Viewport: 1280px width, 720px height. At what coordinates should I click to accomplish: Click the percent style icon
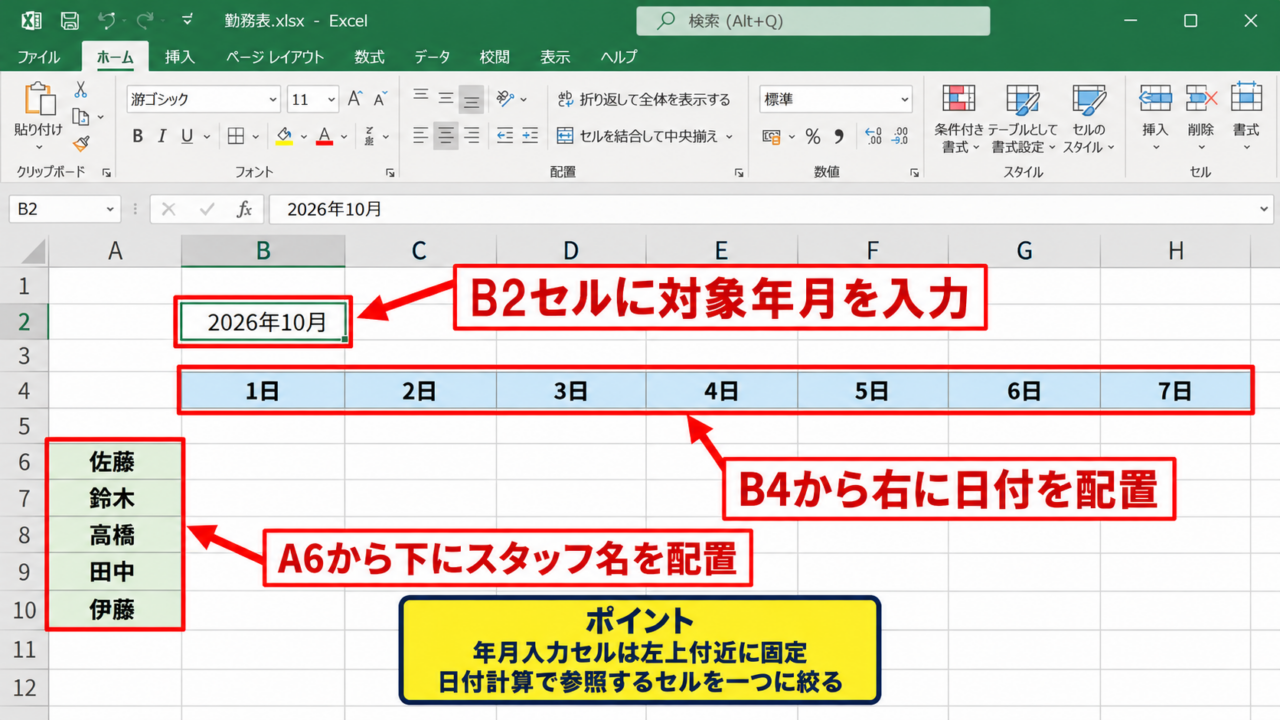point(813,136)
